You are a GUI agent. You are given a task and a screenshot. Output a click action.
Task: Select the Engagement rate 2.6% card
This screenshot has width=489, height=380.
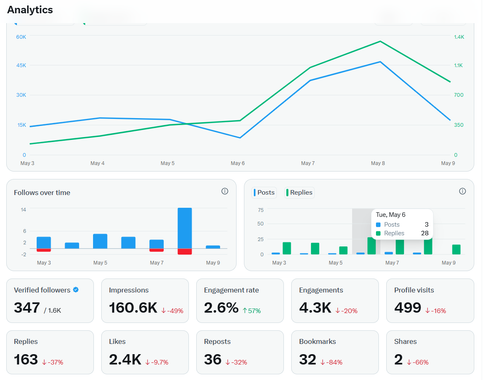[x=240, y=301]
